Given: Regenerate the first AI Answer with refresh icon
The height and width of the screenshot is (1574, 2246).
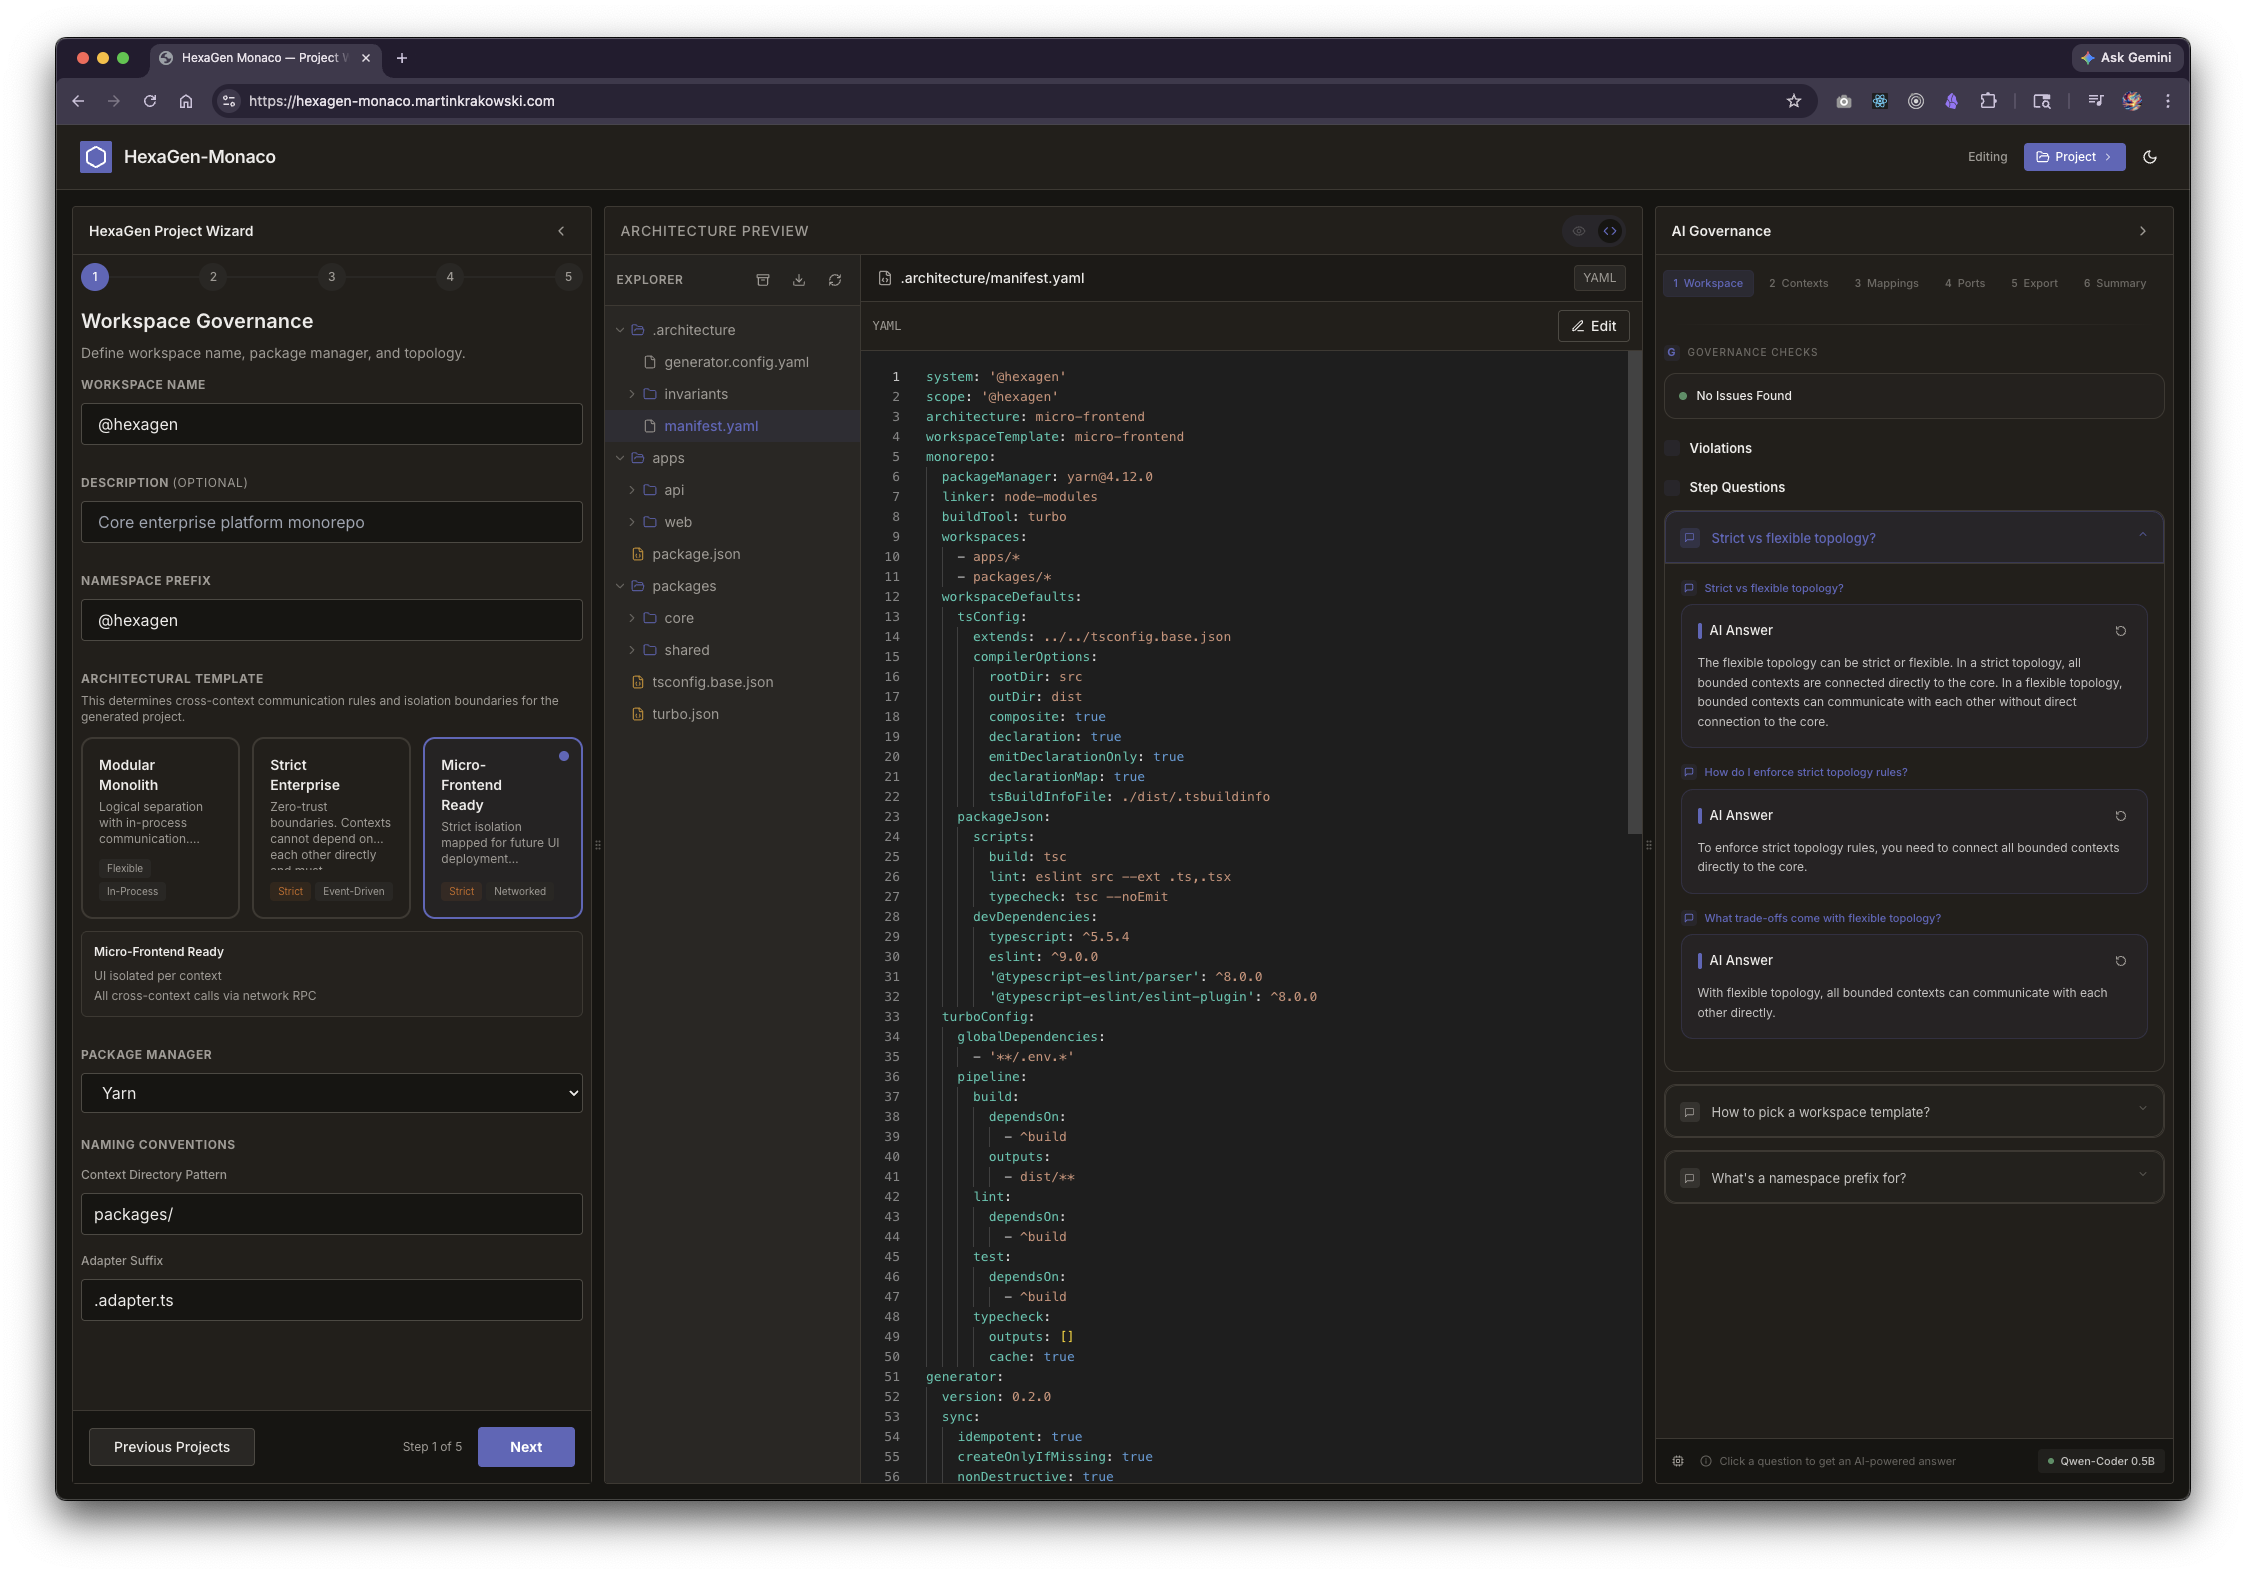Looking at the screenshot, I should coord(2121,631).
